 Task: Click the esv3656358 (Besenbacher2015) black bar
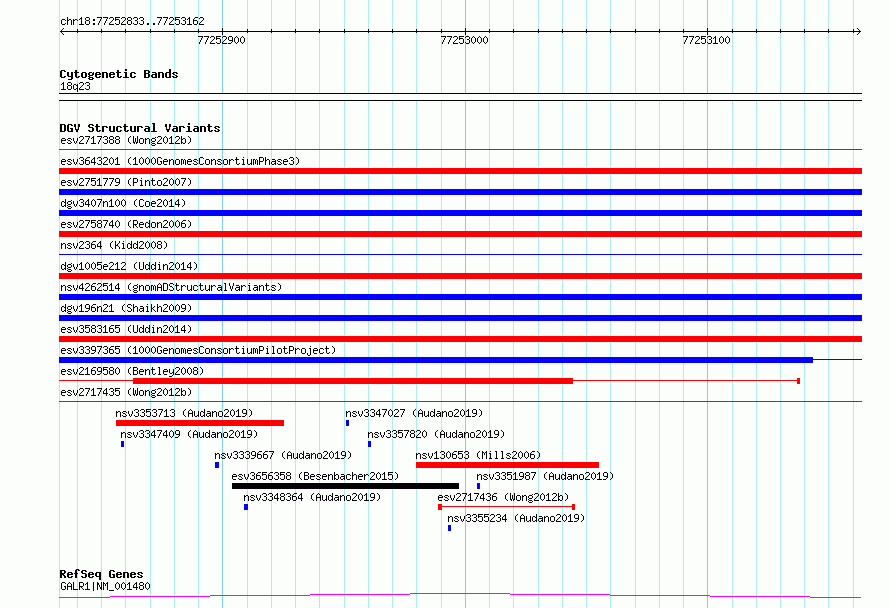[x=346, y=486]
